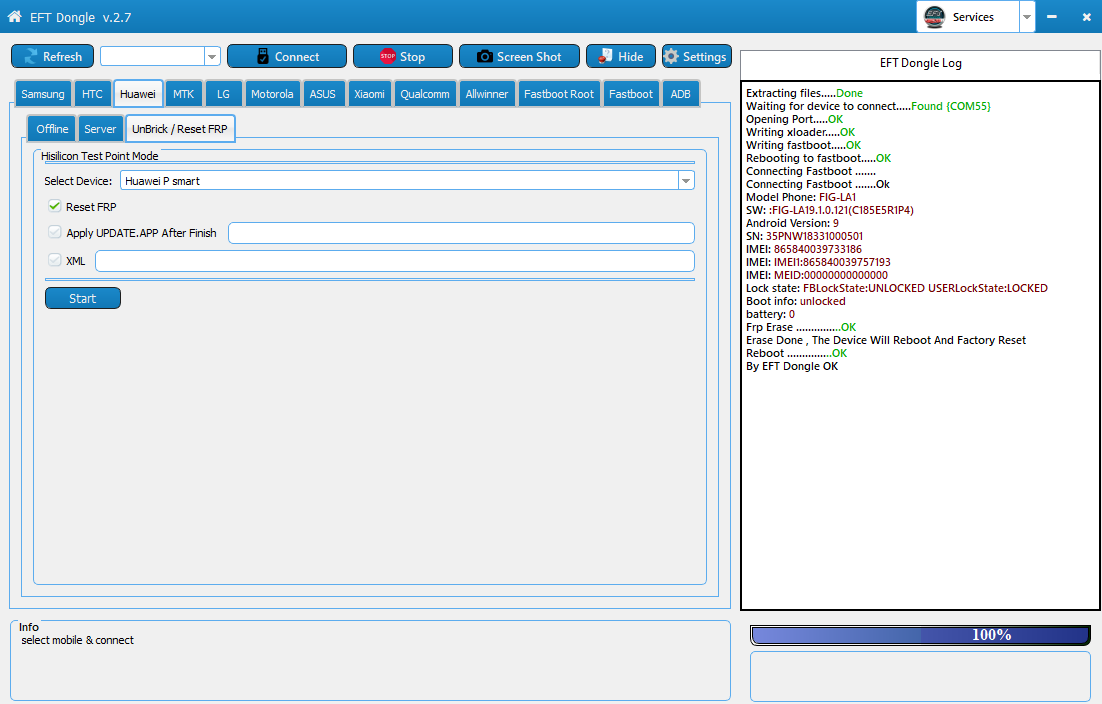Switch to the Allwinner tab
Screen dimensions: 1102x704
coord(486,93)
